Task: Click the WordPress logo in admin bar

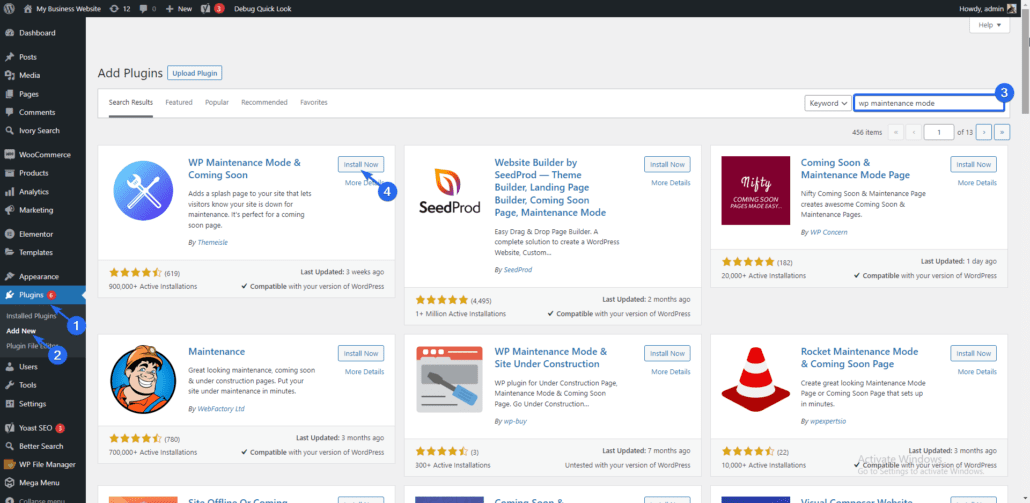Action: (9, 9)
